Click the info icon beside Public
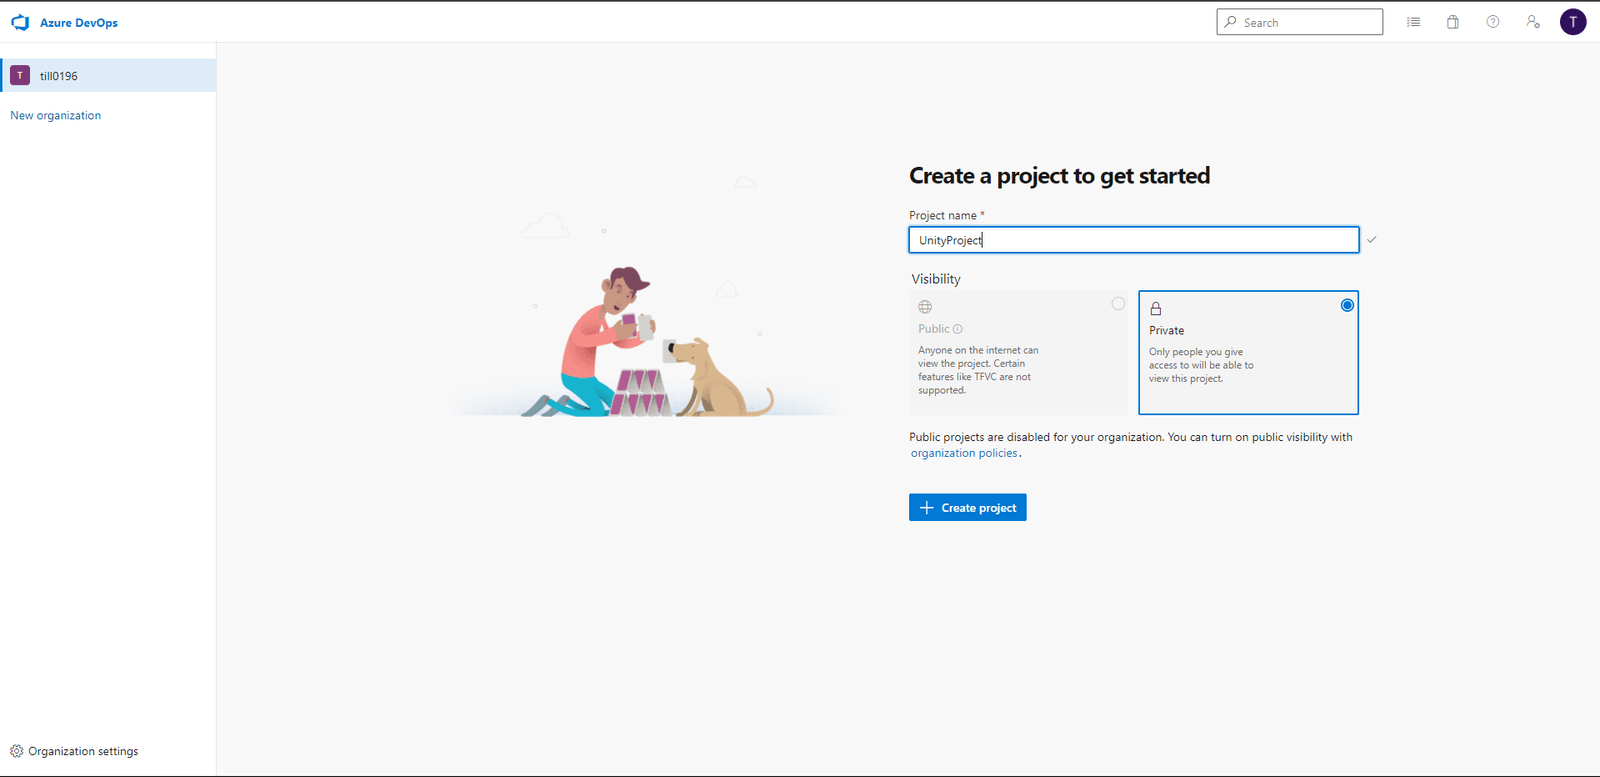 [x=958, y=329]
